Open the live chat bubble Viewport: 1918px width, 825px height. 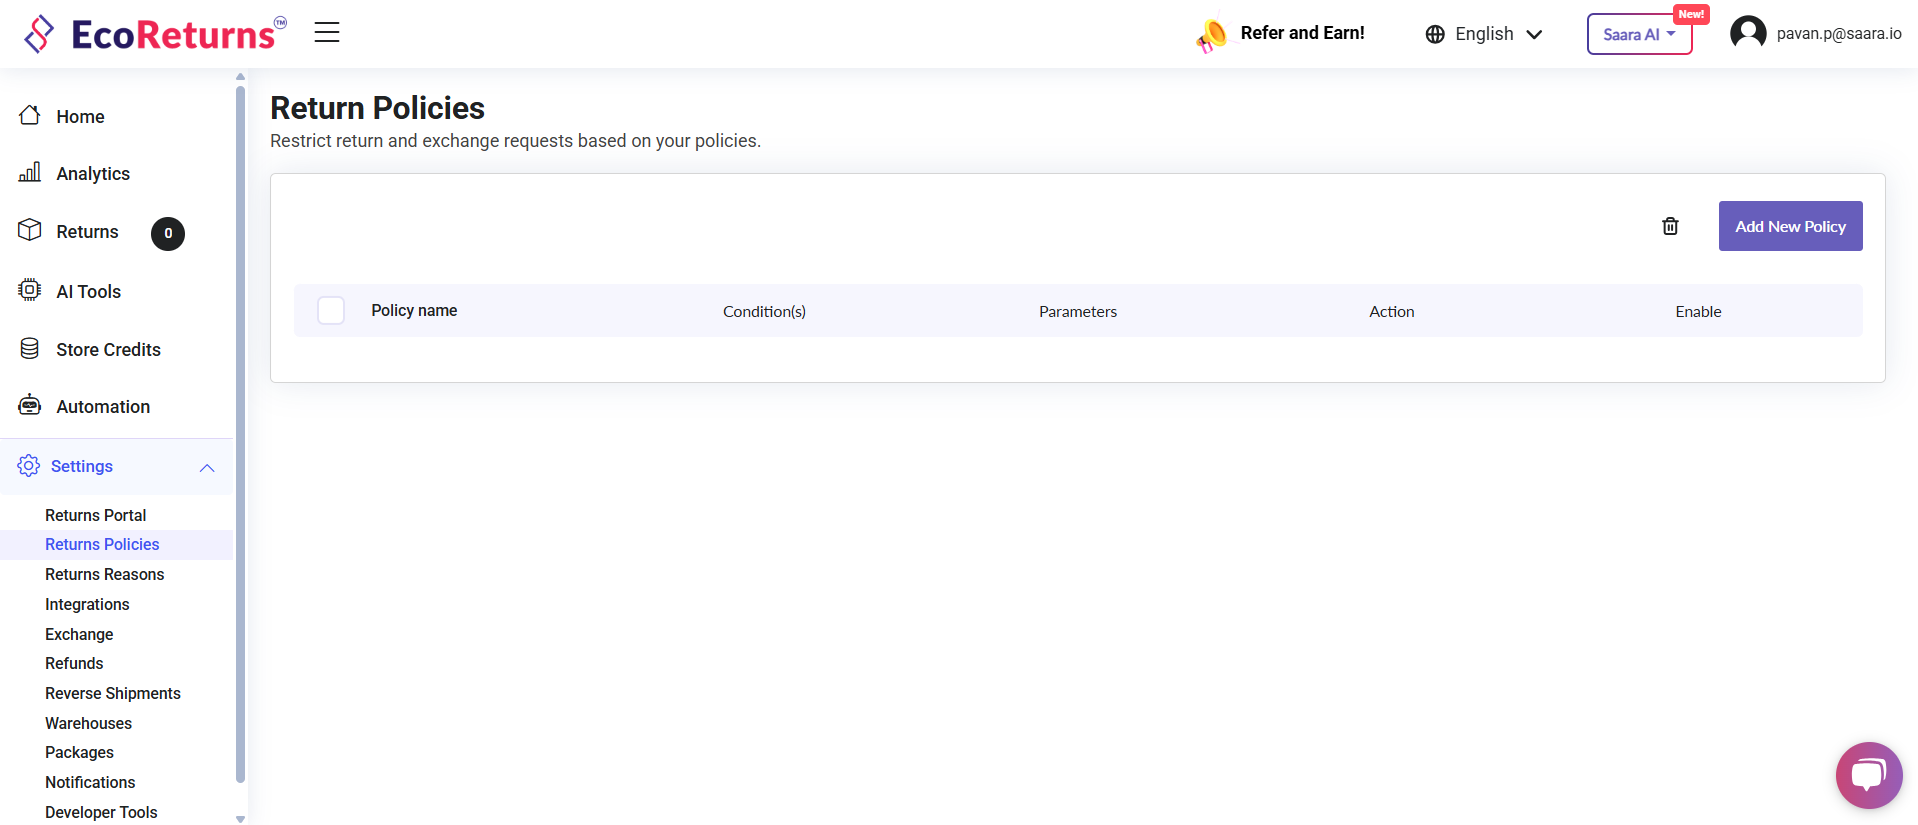[x=1868, y=775]
